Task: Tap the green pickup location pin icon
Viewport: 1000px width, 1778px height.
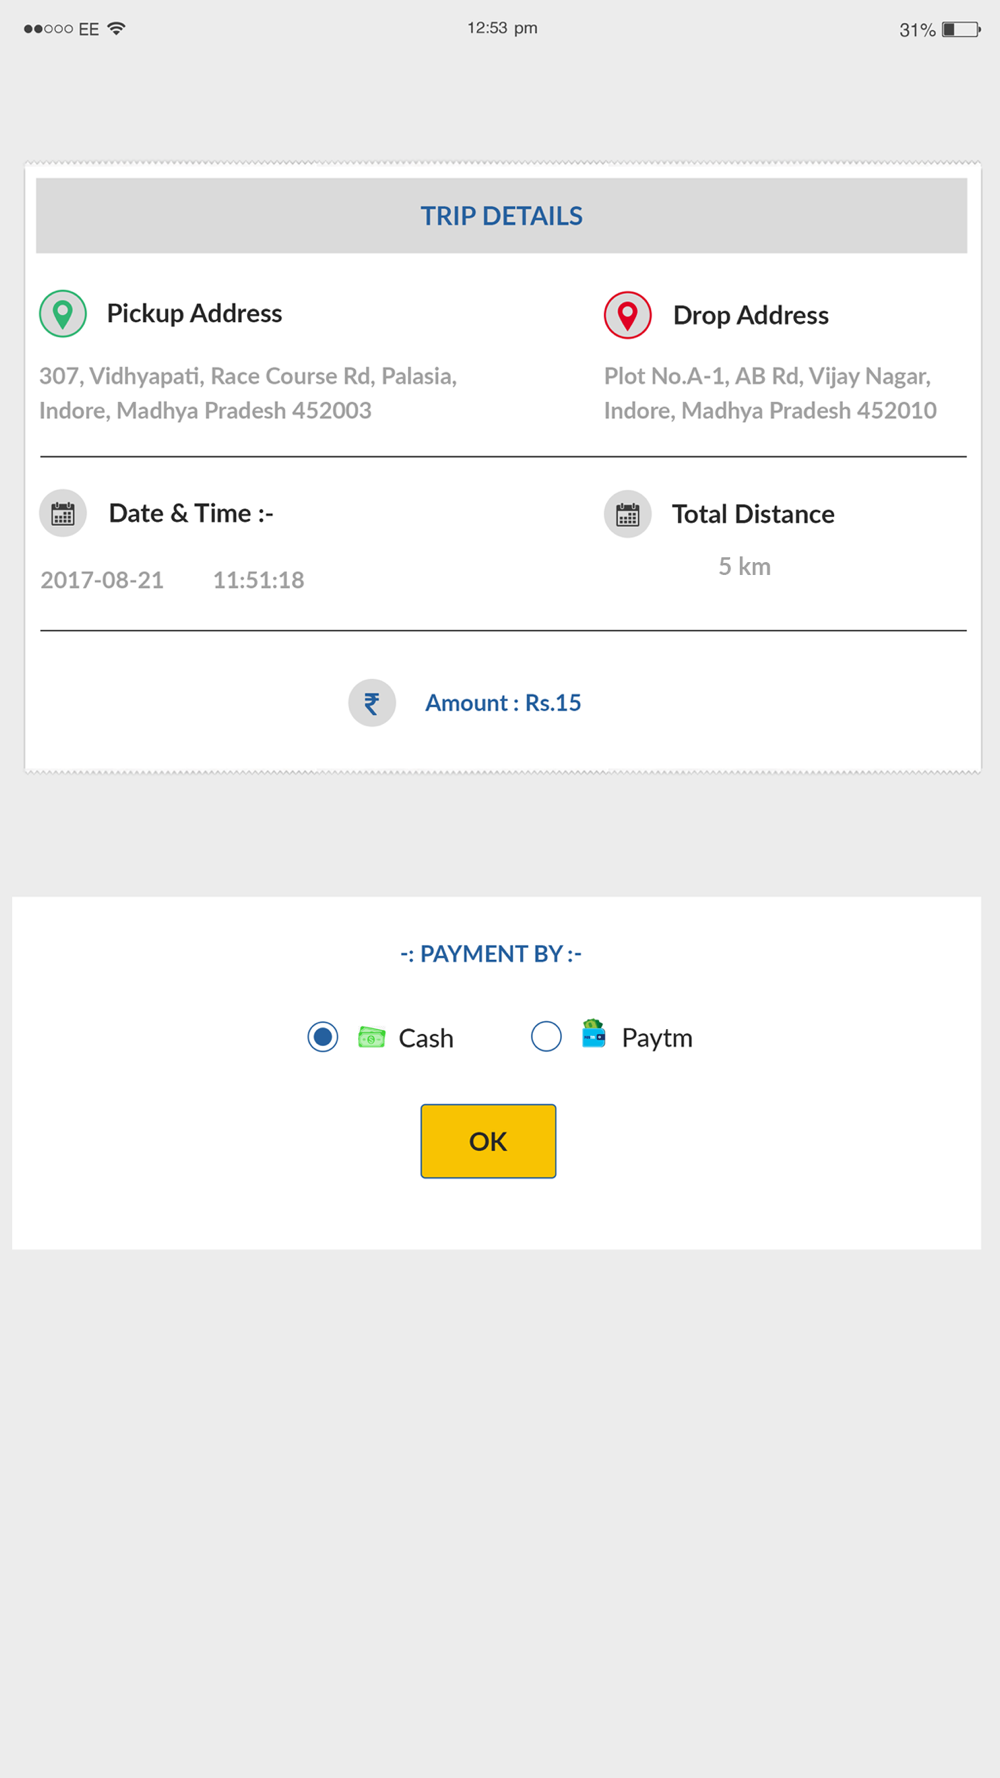Action: pyautogui.click(x=63, y=314)
